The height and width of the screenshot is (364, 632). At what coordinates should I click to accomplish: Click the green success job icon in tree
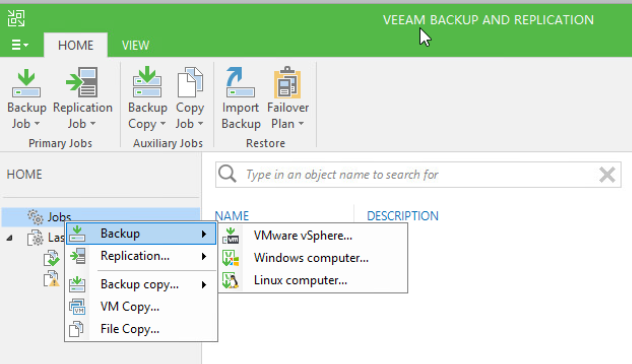tap(52, 258)
